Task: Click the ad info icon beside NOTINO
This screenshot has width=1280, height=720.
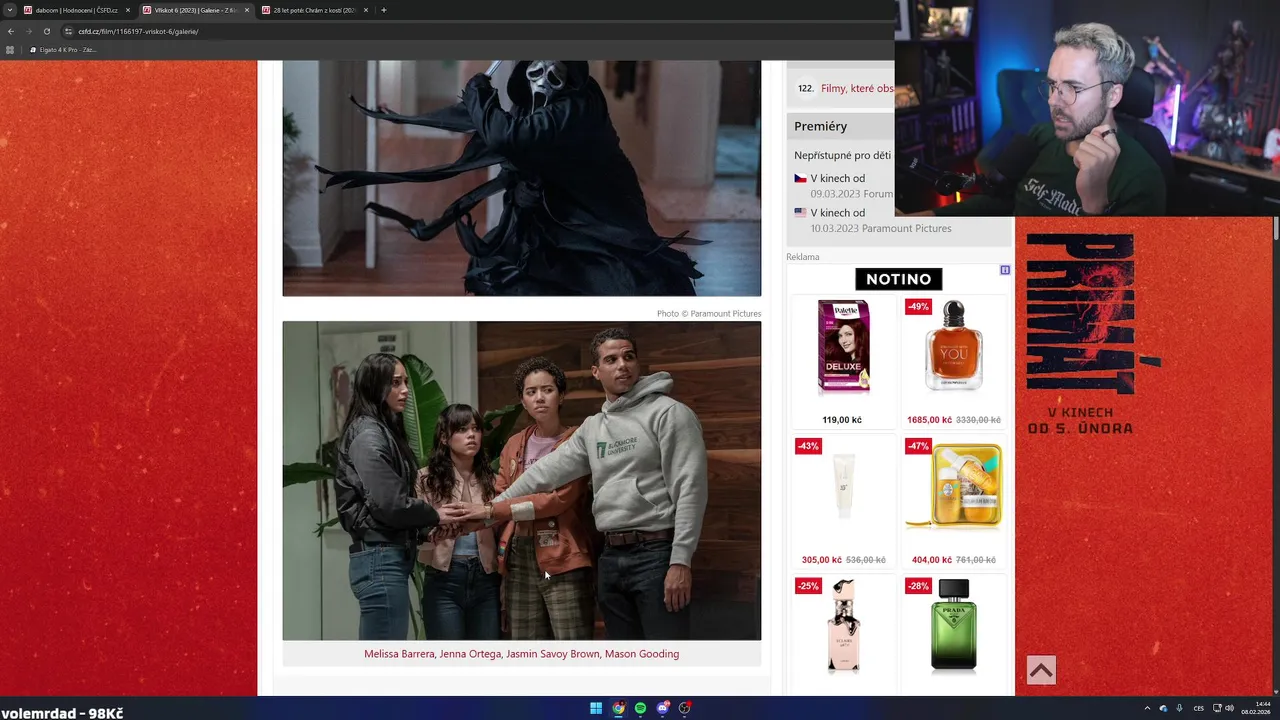Action: pyautogui.click(x=1005, y=270)
